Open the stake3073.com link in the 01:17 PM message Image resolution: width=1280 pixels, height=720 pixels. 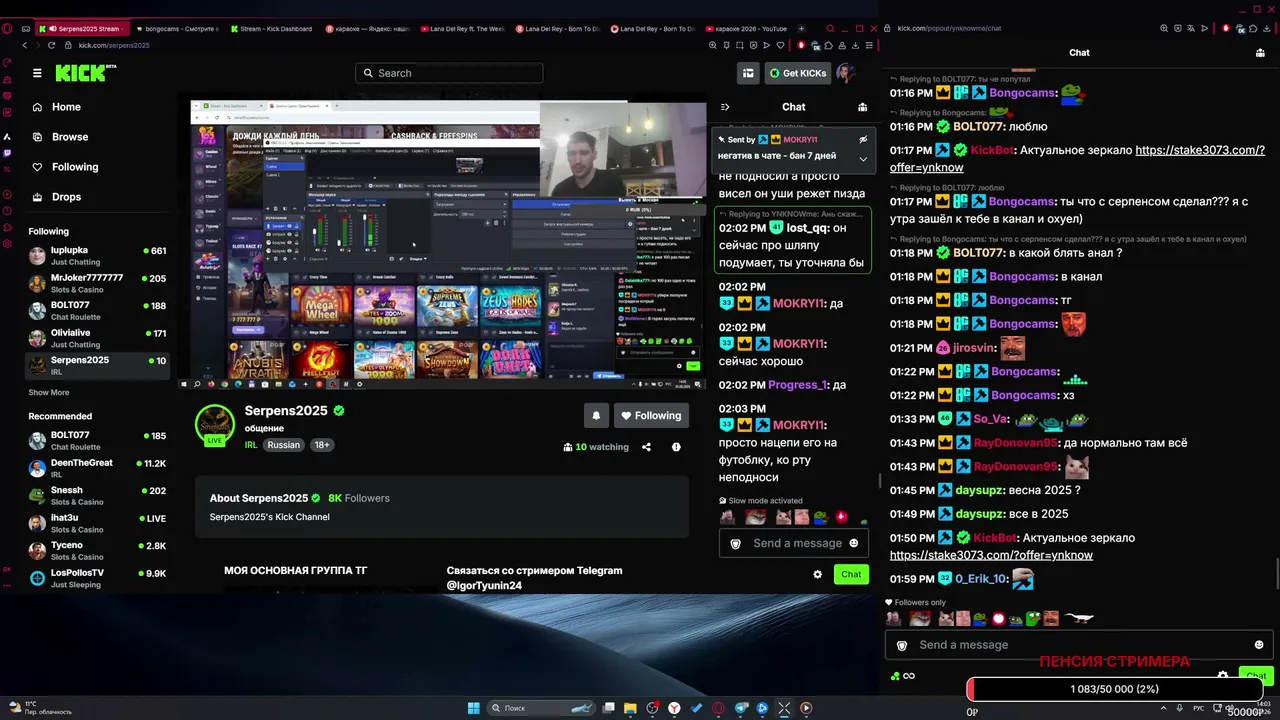coord(1078,158)
